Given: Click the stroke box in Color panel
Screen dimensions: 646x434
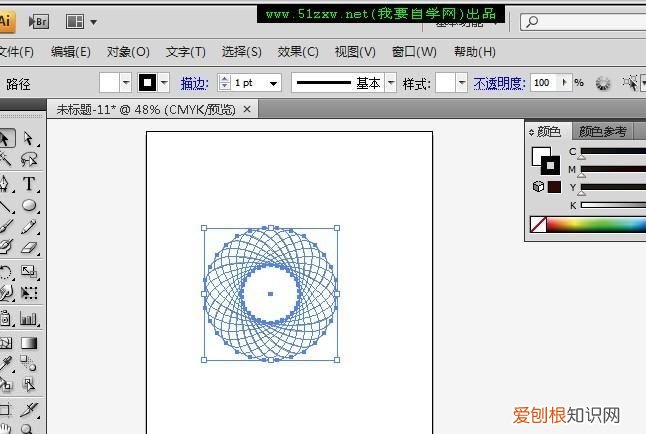Looking at the screenshot, I should (x=550, y=166).
